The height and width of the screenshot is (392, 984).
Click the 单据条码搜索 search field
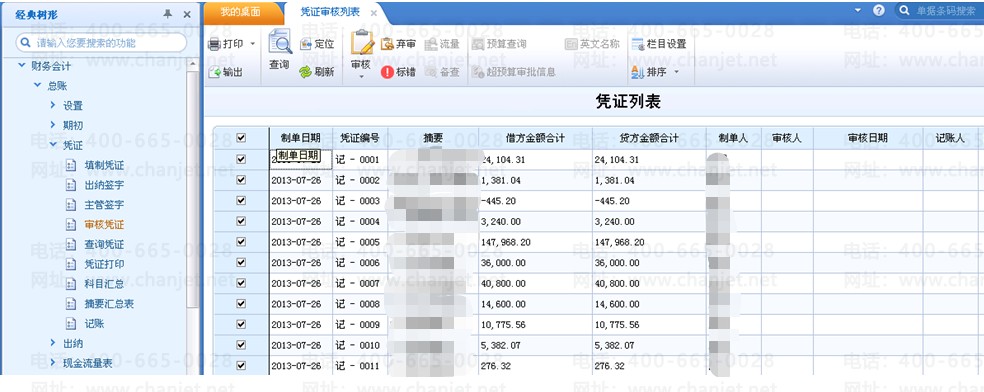click(940, 11)
